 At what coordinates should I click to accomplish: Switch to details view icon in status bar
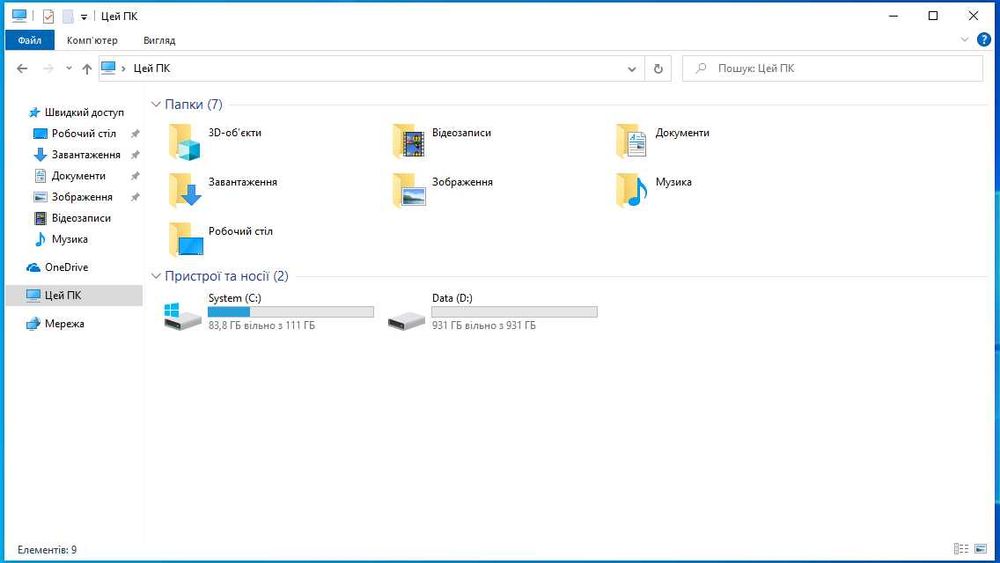pos(961,548)
